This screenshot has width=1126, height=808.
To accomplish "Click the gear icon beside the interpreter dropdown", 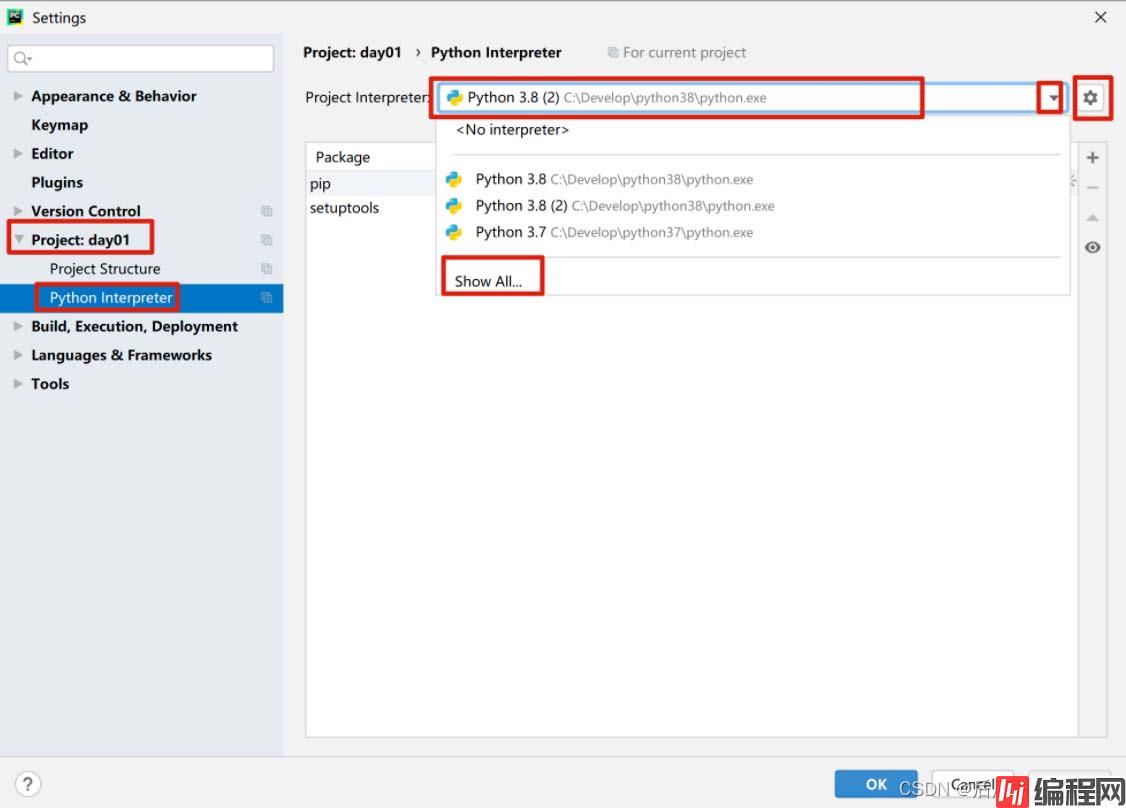I will pyautogui.click(x=1091, y=98).
